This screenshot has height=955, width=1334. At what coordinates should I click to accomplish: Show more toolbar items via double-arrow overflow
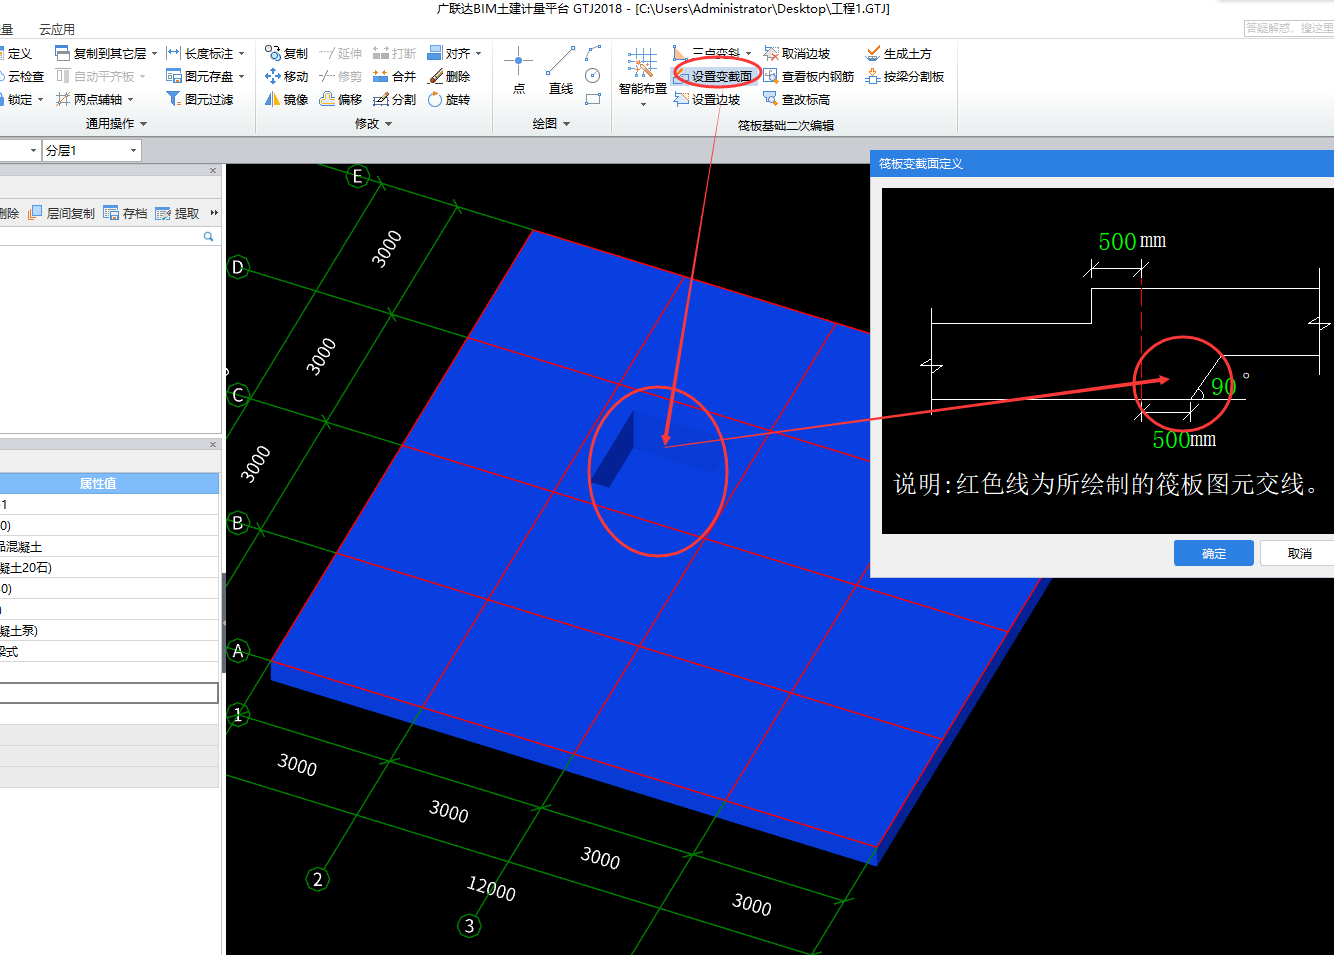pyautogui.click(x=214, y=213)
